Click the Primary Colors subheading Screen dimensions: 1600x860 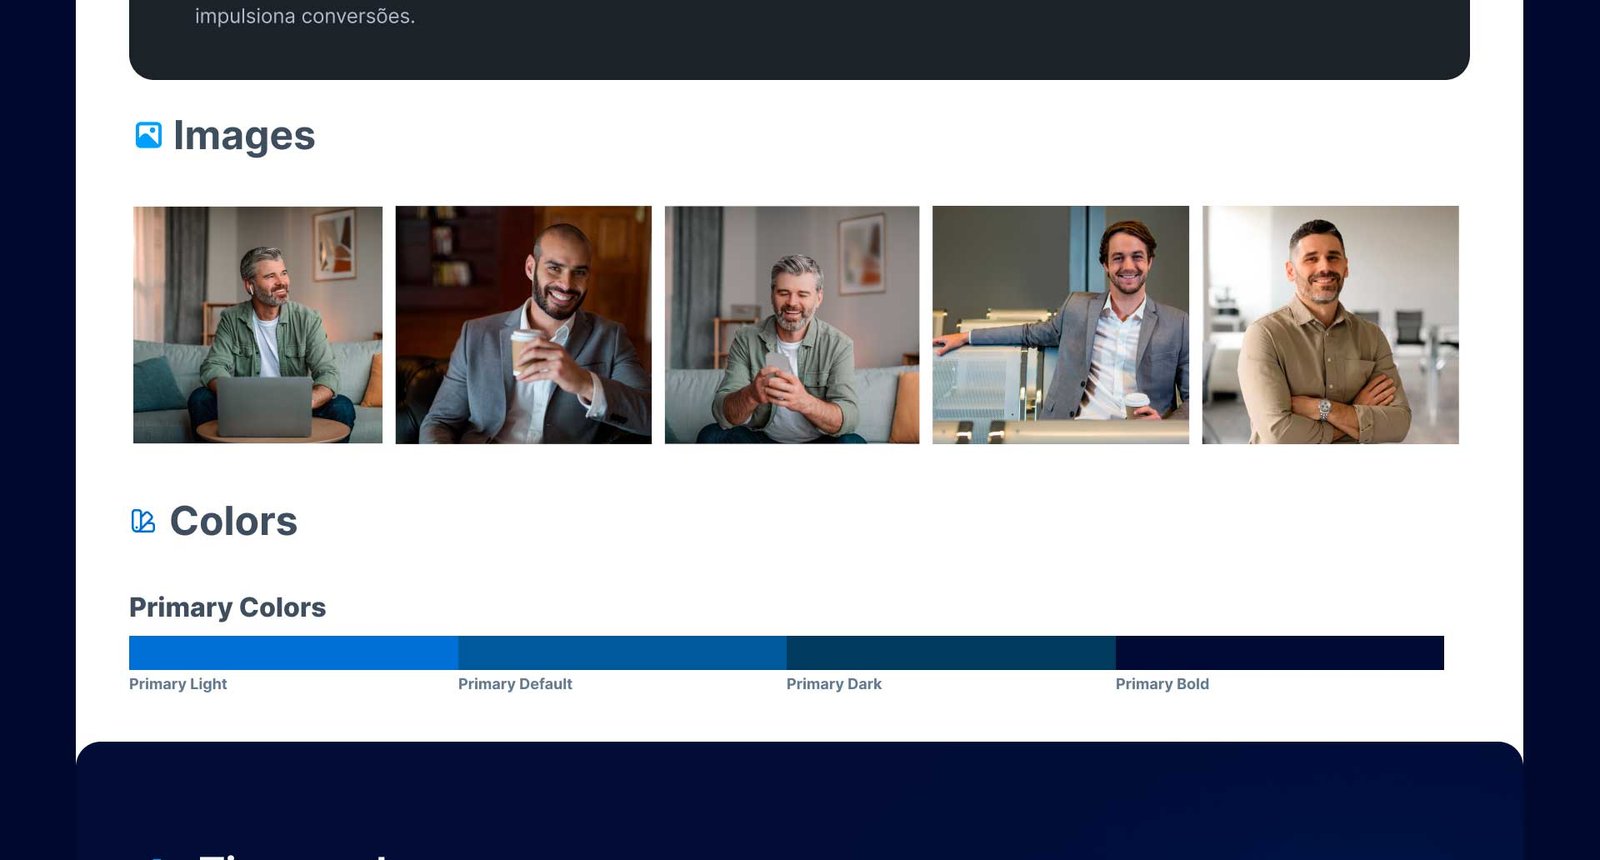pos(227,607)
